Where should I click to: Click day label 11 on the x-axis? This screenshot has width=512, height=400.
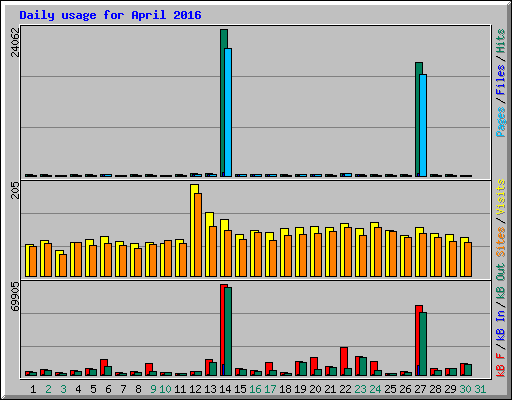point(180,389)
